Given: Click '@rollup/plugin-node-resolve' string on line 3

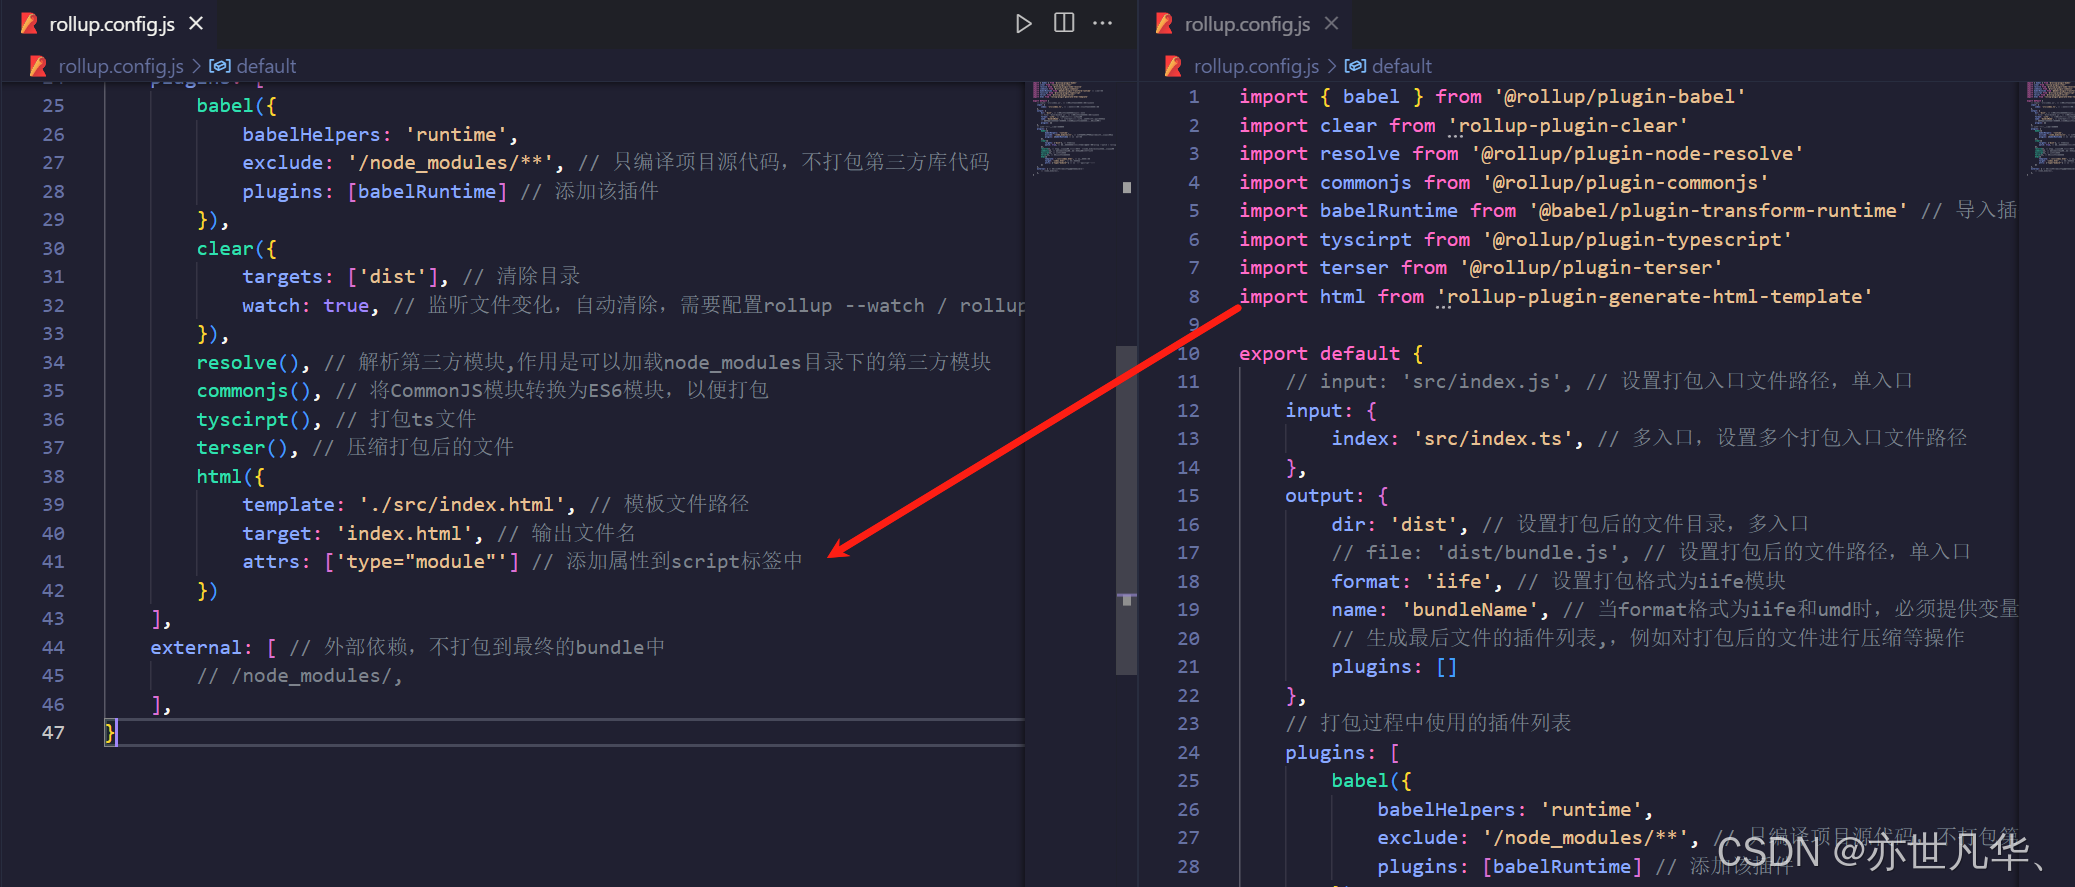Looking at the screenshot, I should coord(1637,154).
